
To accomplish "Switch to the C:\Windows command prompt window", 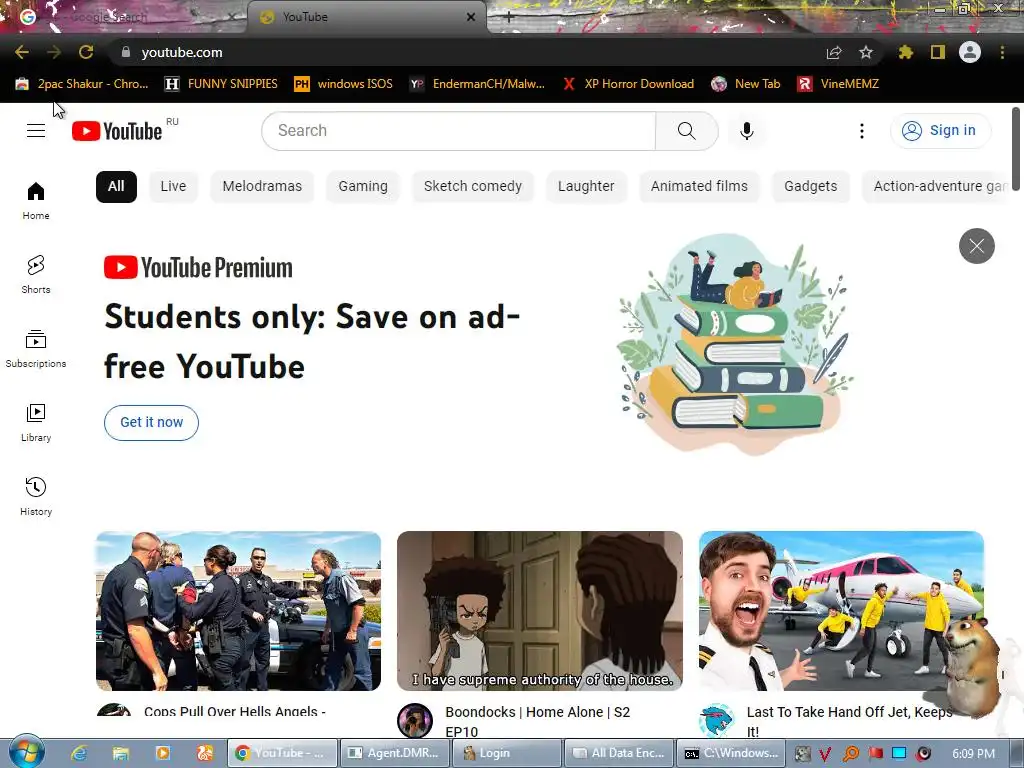I will coord(731,753).
